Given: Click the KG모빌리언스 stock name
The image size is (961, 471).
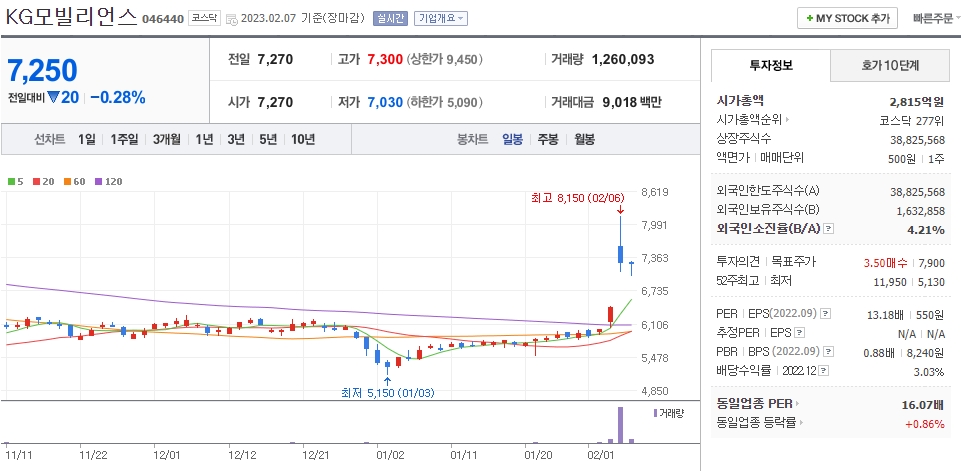Looking at the screenshot, I should (x=71, y=17).
